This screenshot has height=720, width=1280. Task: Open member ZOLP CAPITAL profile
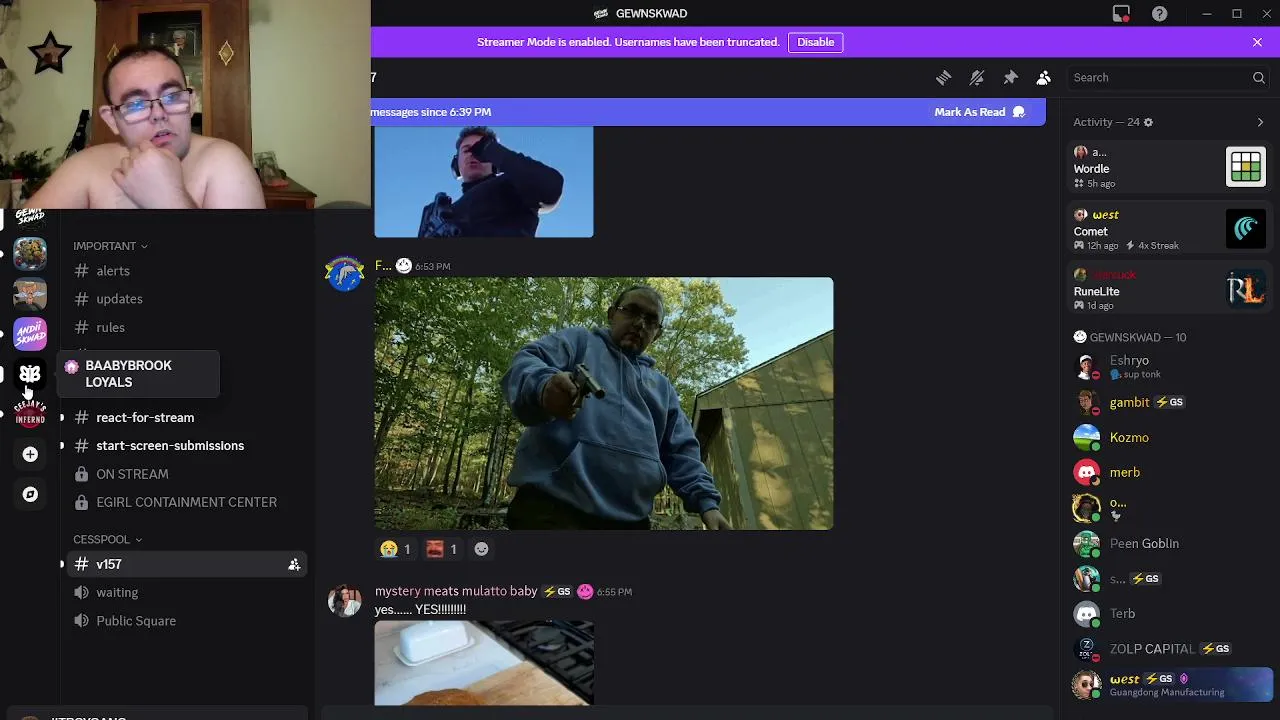(1169, 648)
